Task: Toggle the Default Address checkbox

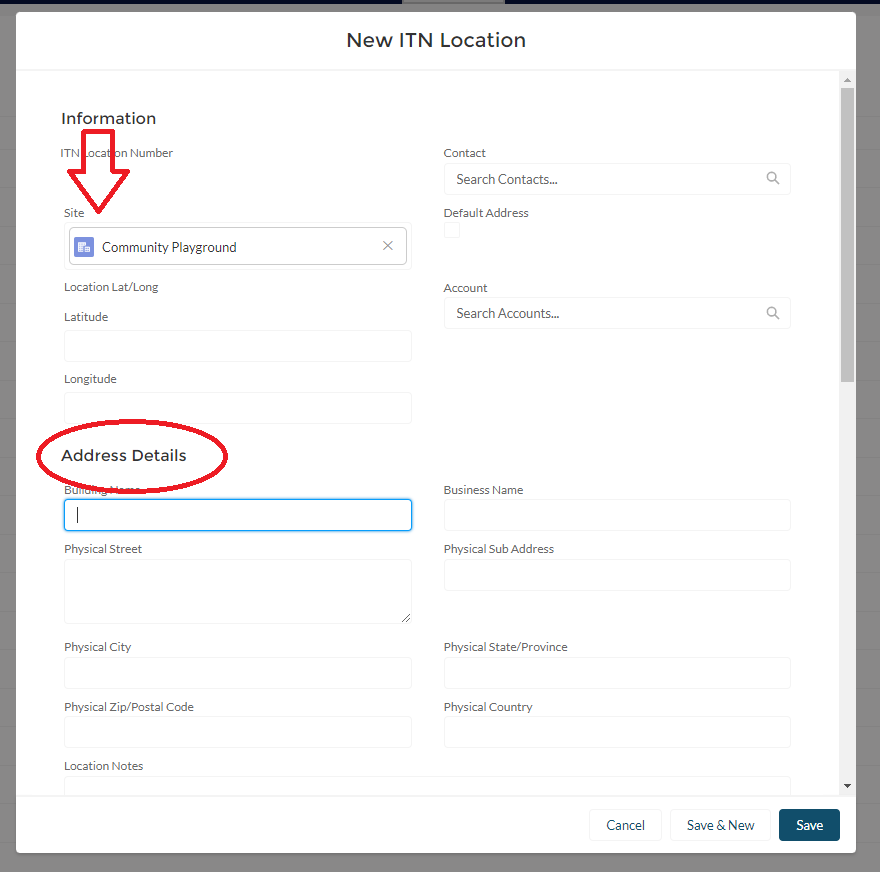Action: point(452,230)
